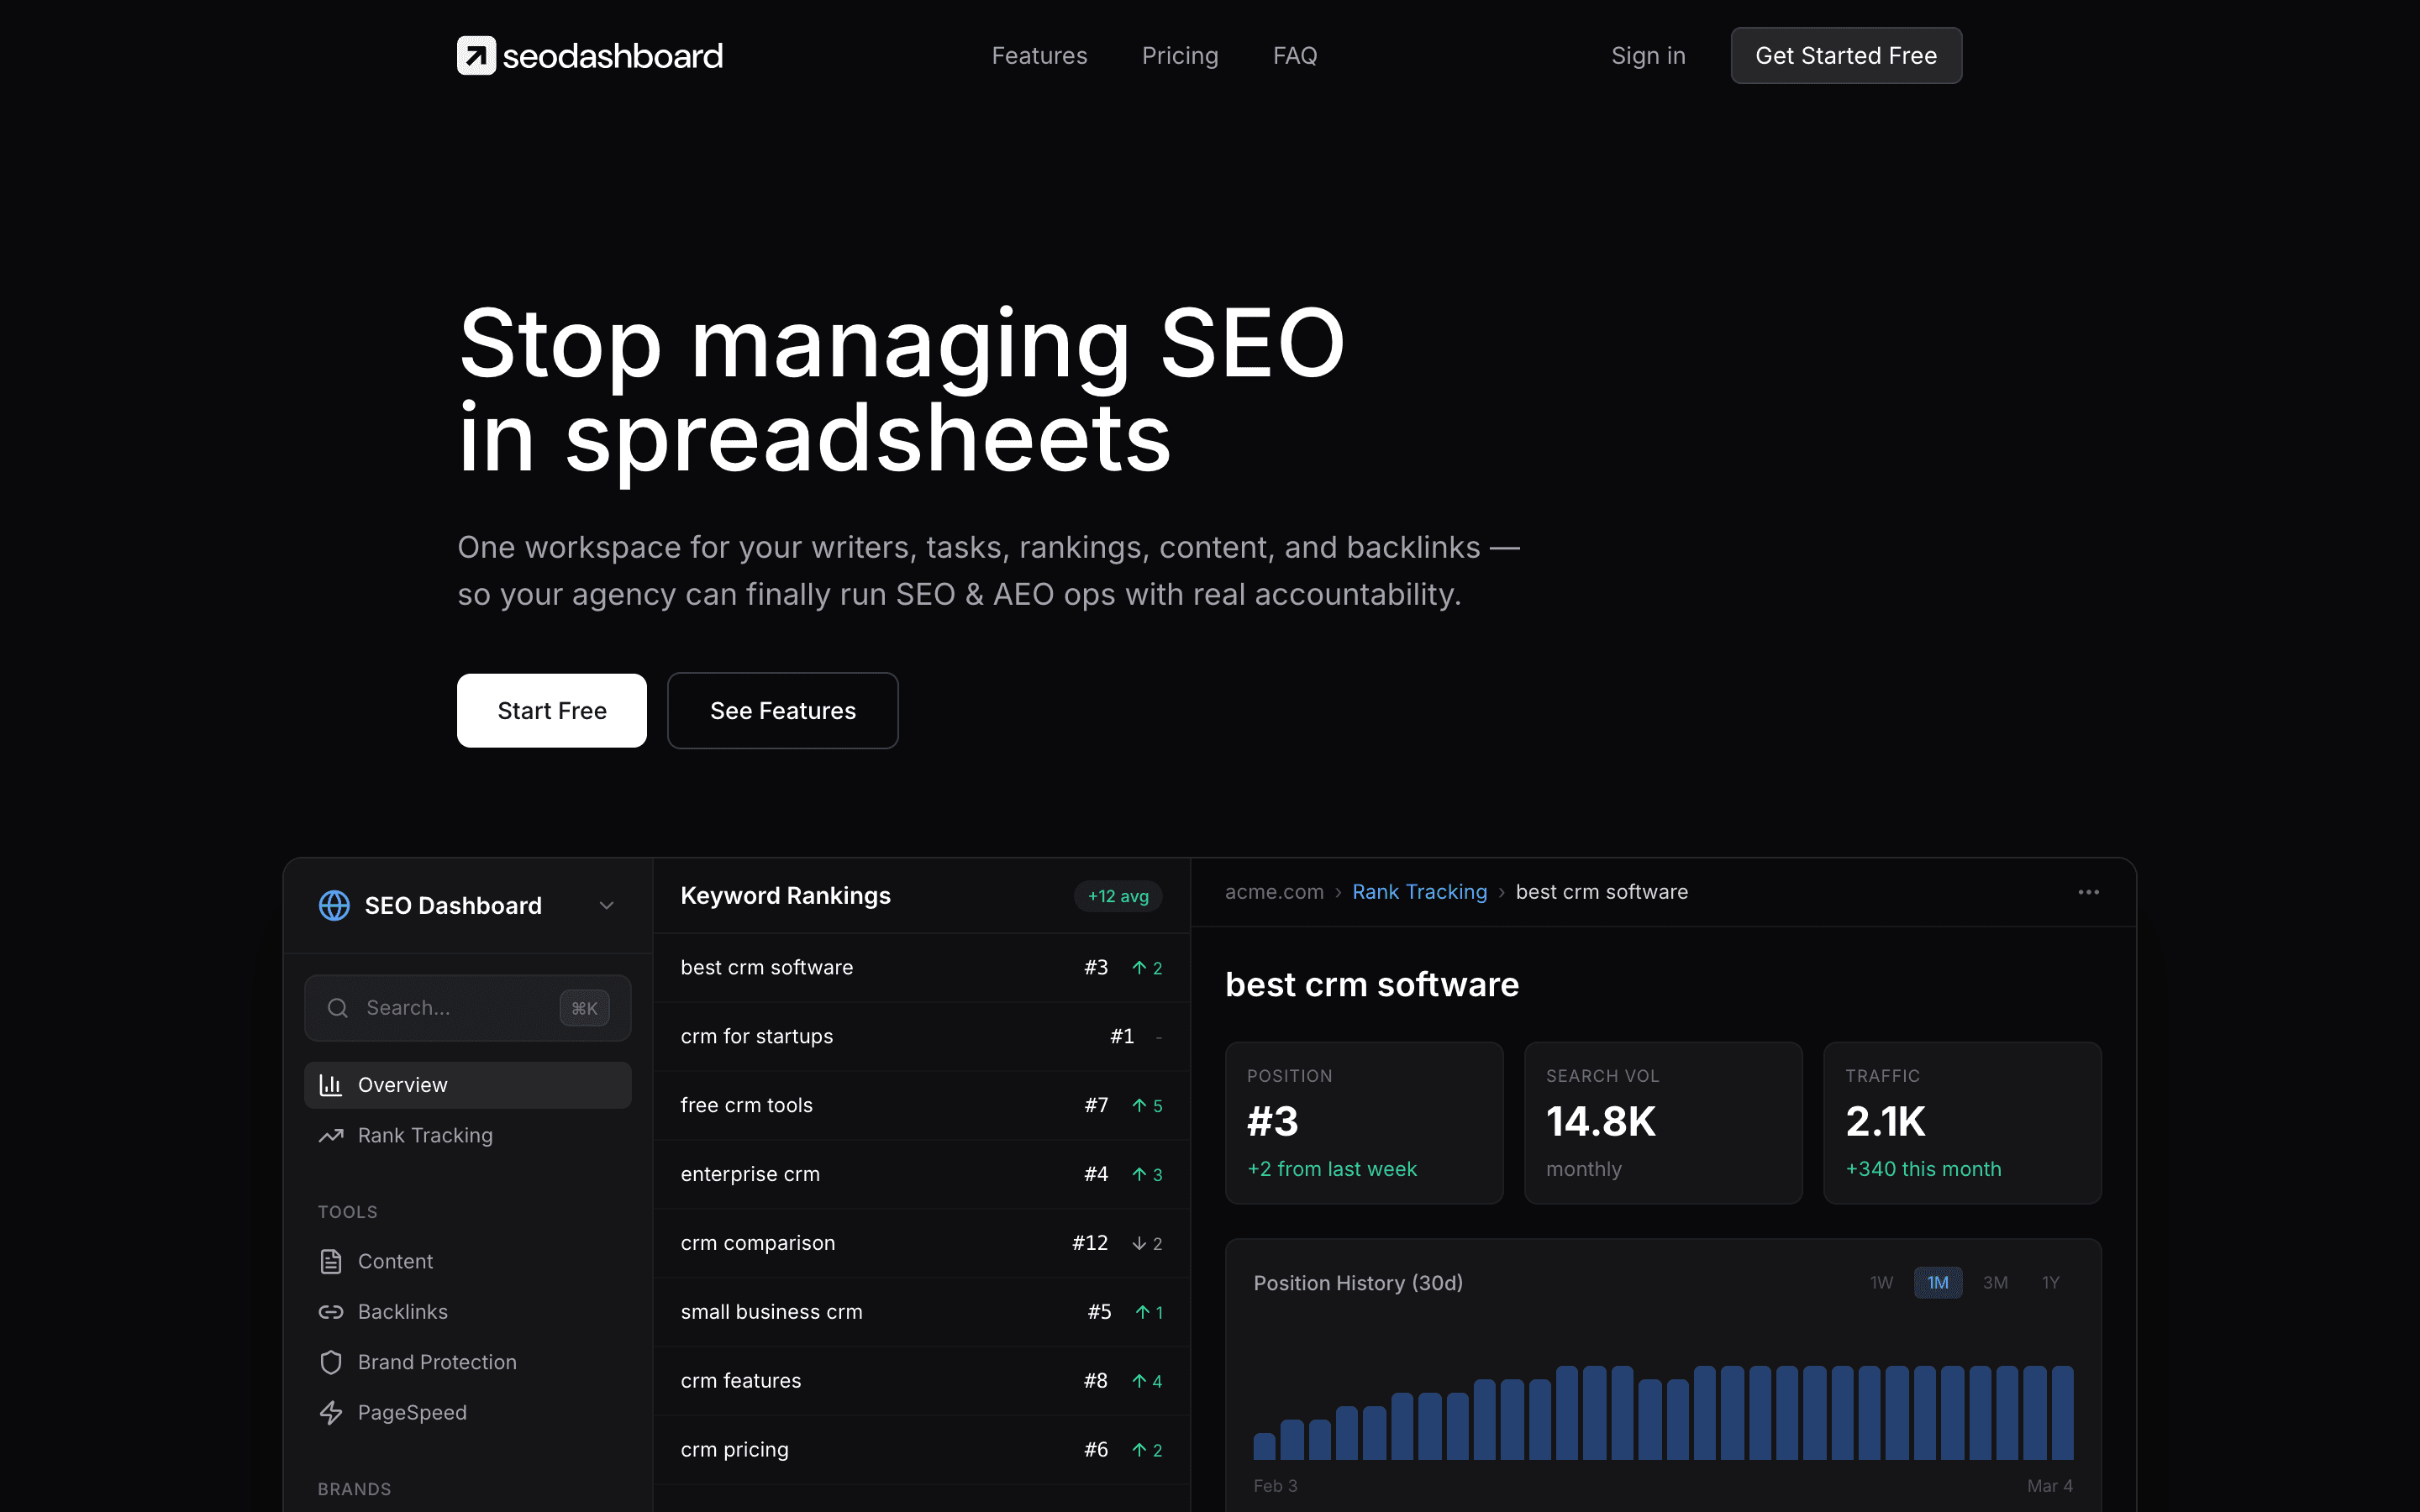
Task: Open the Features navigation item
Action: 1040,55
